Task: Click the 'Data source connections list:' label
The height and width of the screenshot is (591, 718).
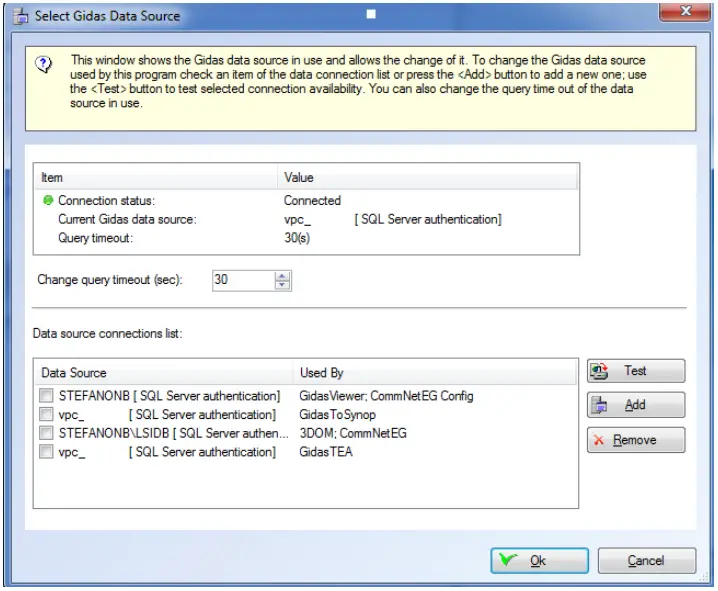Action: point(107,333)
